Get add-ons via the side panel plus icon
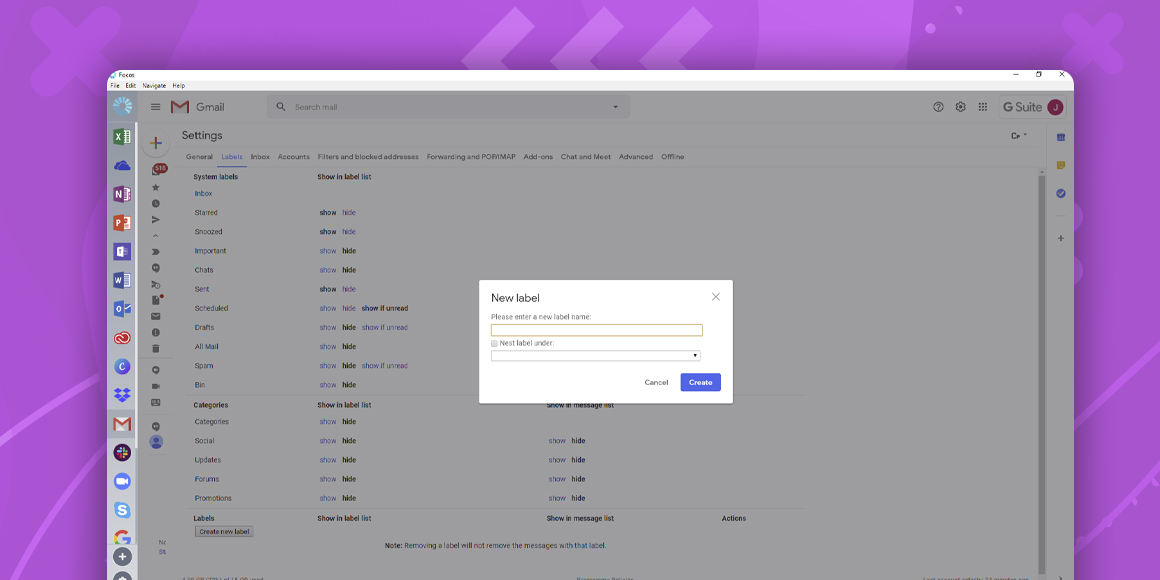Screen dimensions: 1160x580 click(1060, 238)
